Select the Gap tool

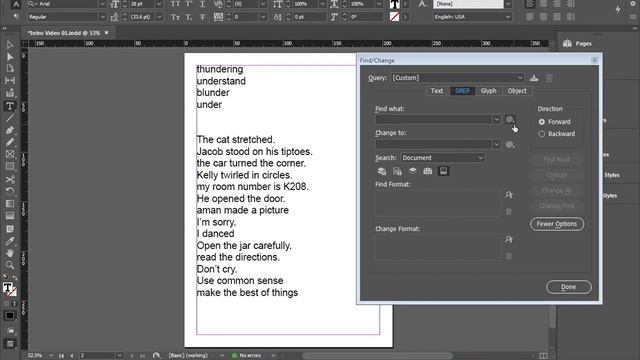click(10, 81)
